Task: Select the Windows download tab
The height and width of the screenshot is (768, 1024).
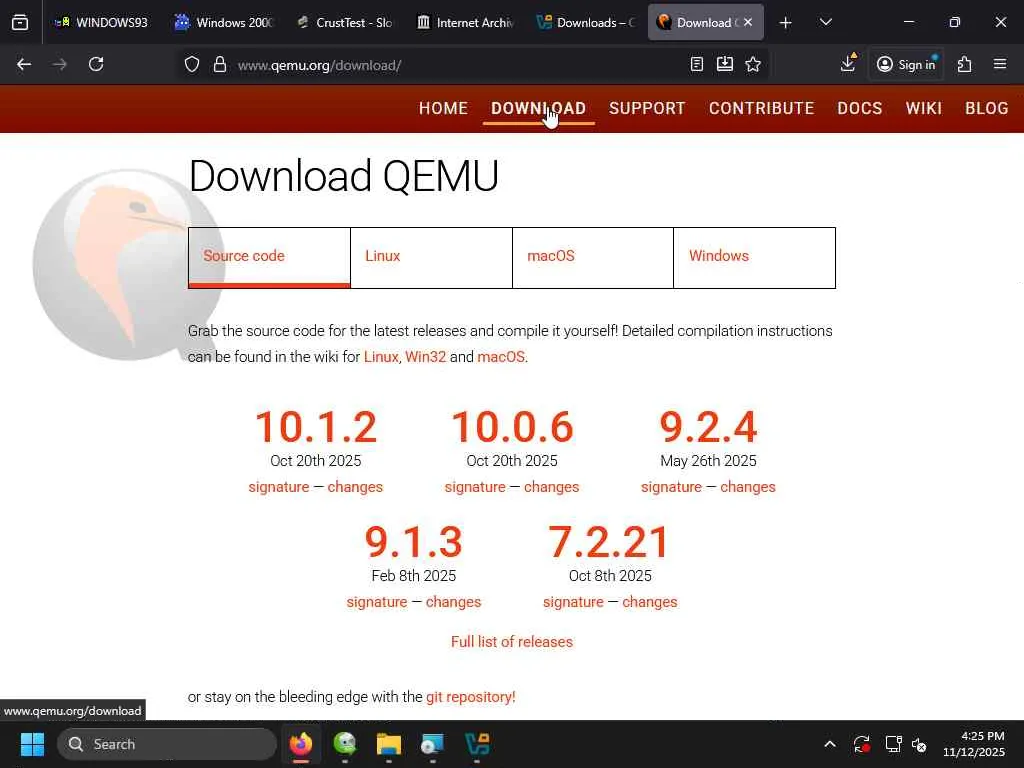Action: (754, 257)
